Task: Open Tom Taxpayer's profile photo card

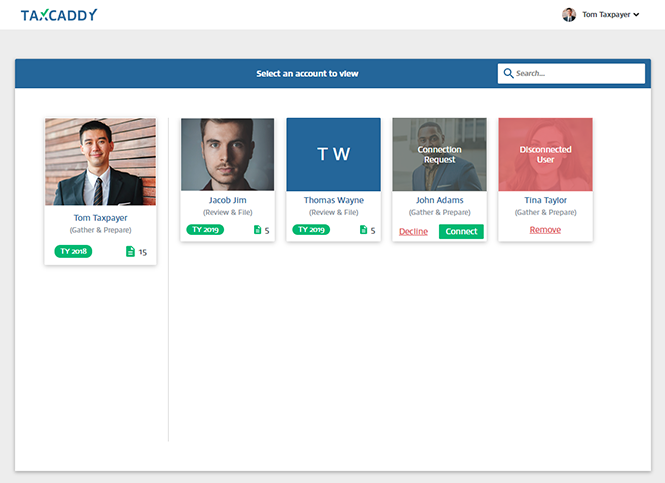Action: coord(101,162)
